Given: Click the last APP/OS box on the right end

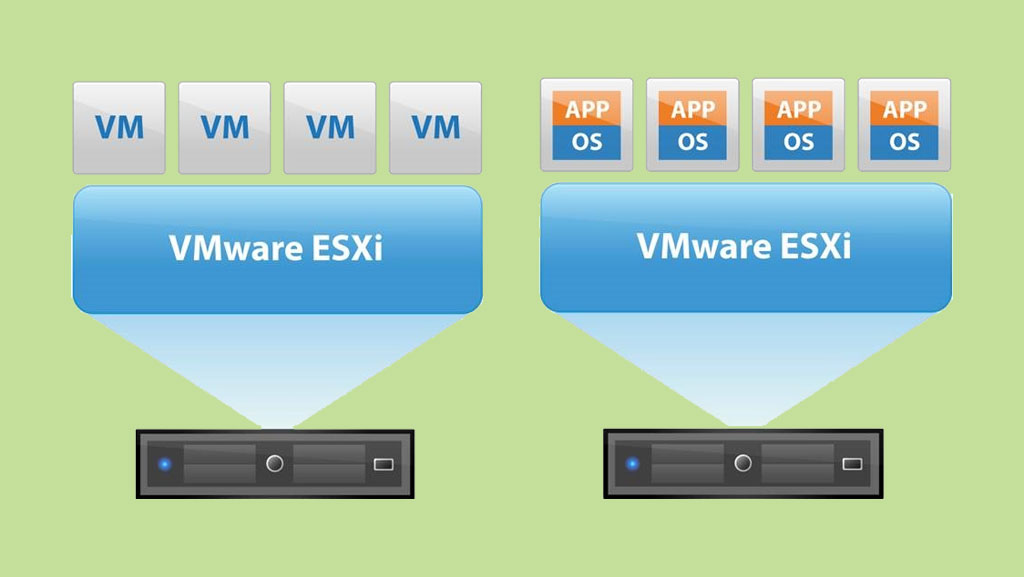Looking at the screenshot, I should (904, 125).
